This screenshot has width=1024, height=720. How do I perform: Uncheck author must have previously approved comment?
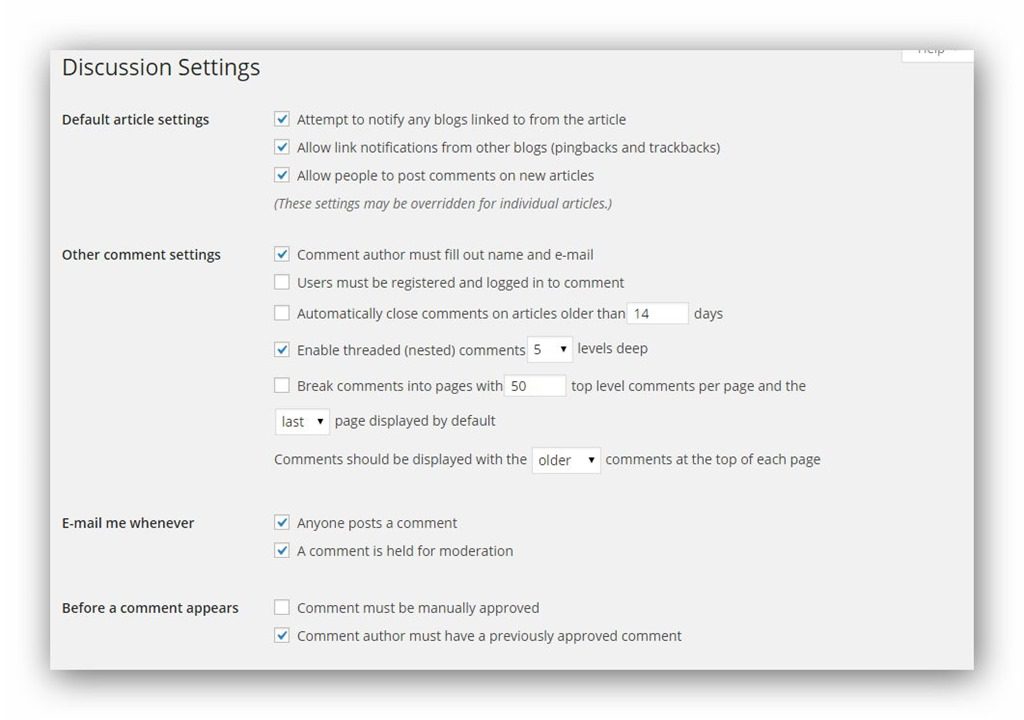pyautogui.click(x=282, y=635)
